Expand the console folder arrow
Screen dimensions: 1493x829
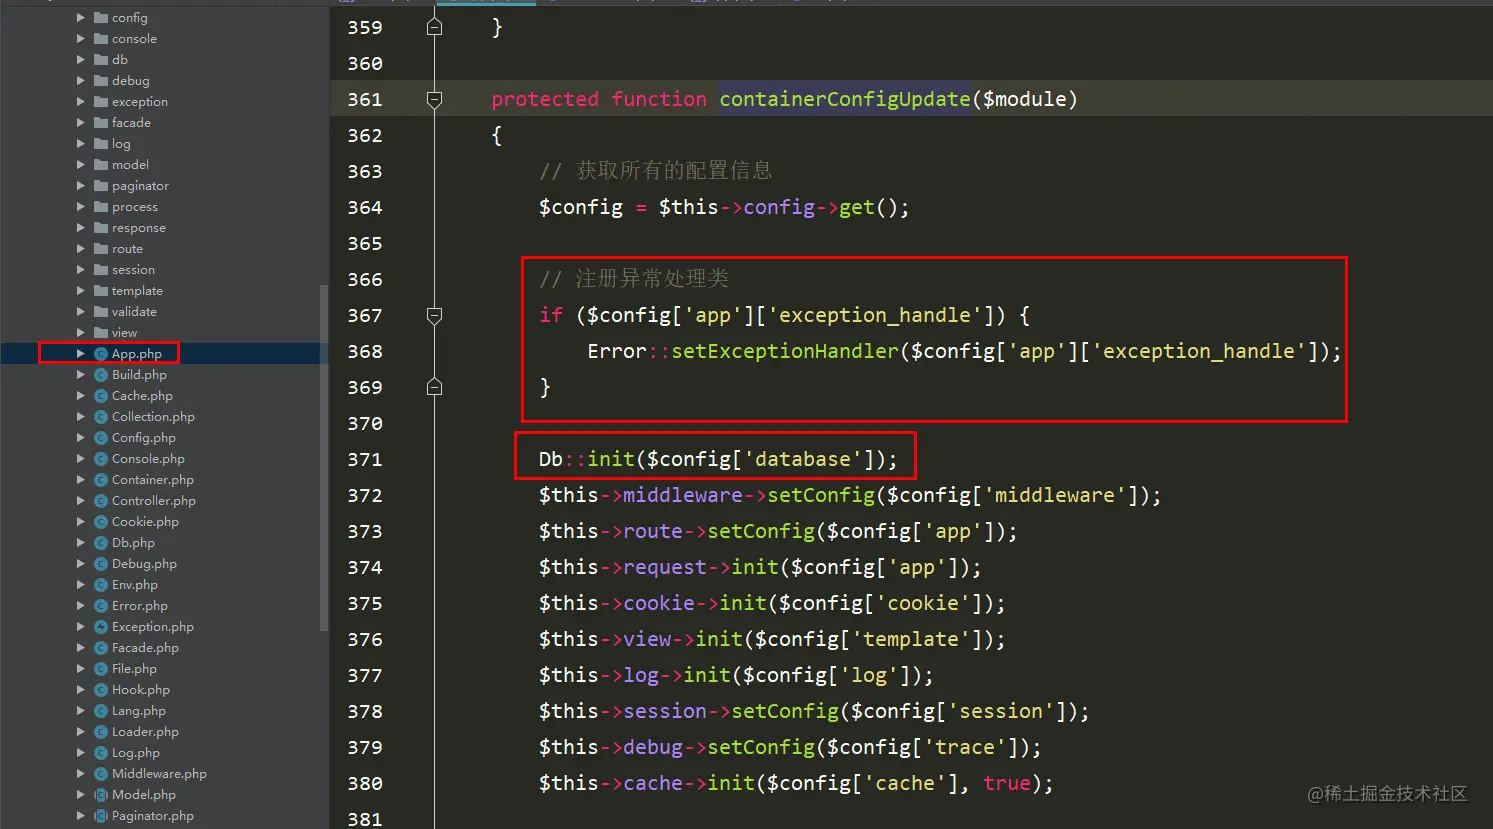(x=81, y=39)
